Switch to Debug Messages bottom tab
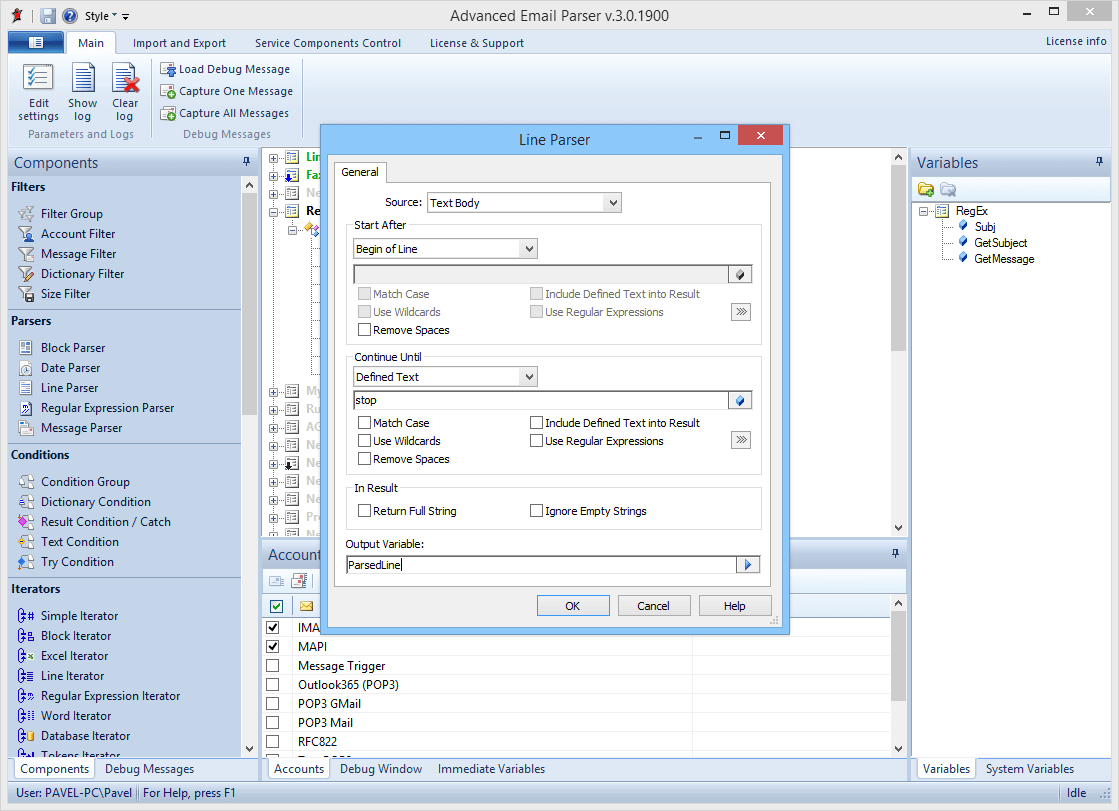The image size is (1119, 811). pos(149,769)
